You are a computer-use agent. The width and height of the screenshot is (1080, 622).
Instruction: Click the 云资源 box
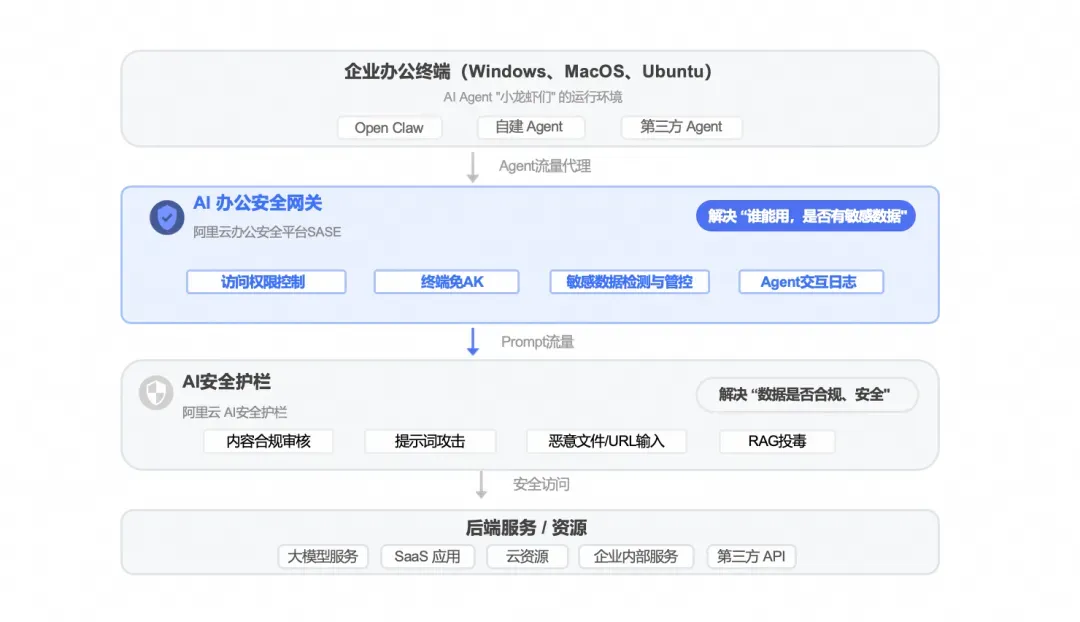[x=527, y=556]
